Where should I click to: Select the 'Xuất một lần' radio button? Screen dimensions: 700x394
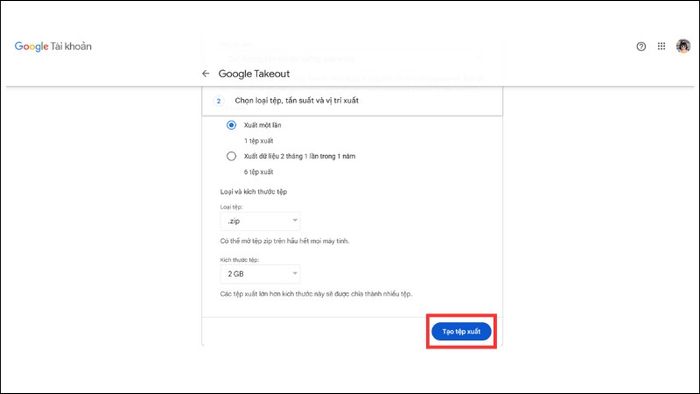pyautogui.click(x=231, y=125)
